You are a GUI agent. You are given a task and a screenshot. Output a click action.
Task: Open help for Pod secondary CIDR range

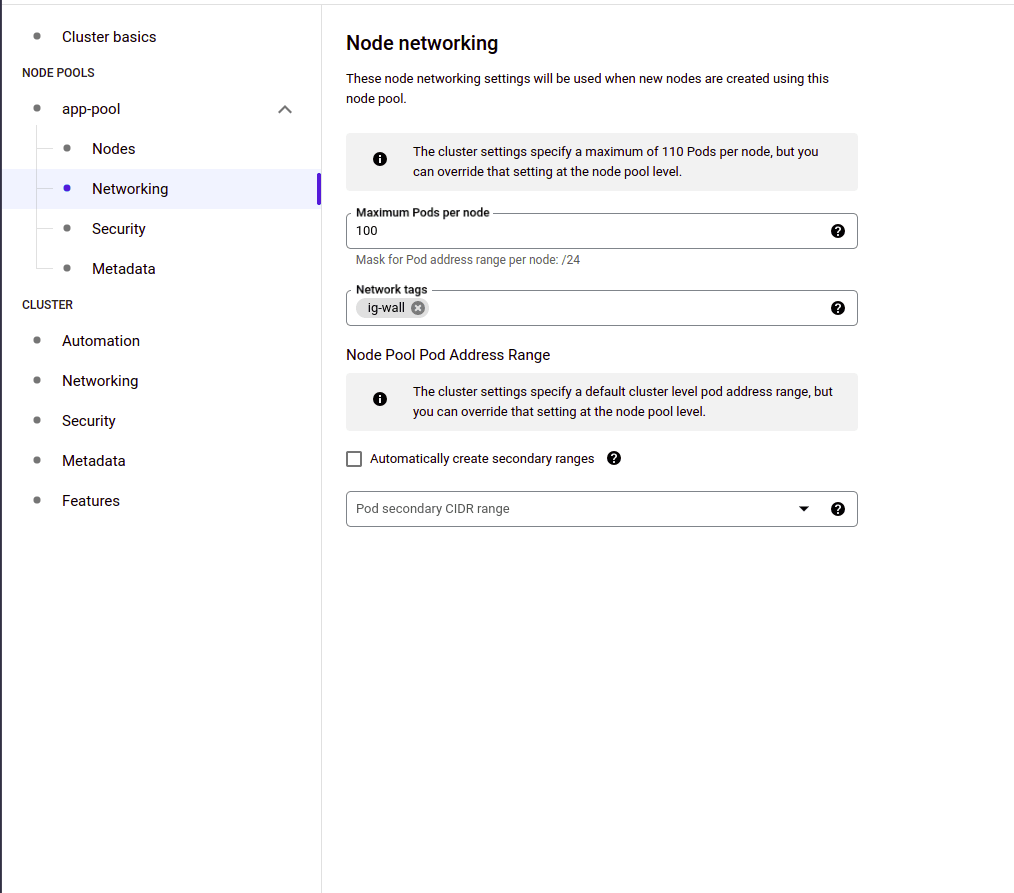pyautogui.click(x=837, y=509)
